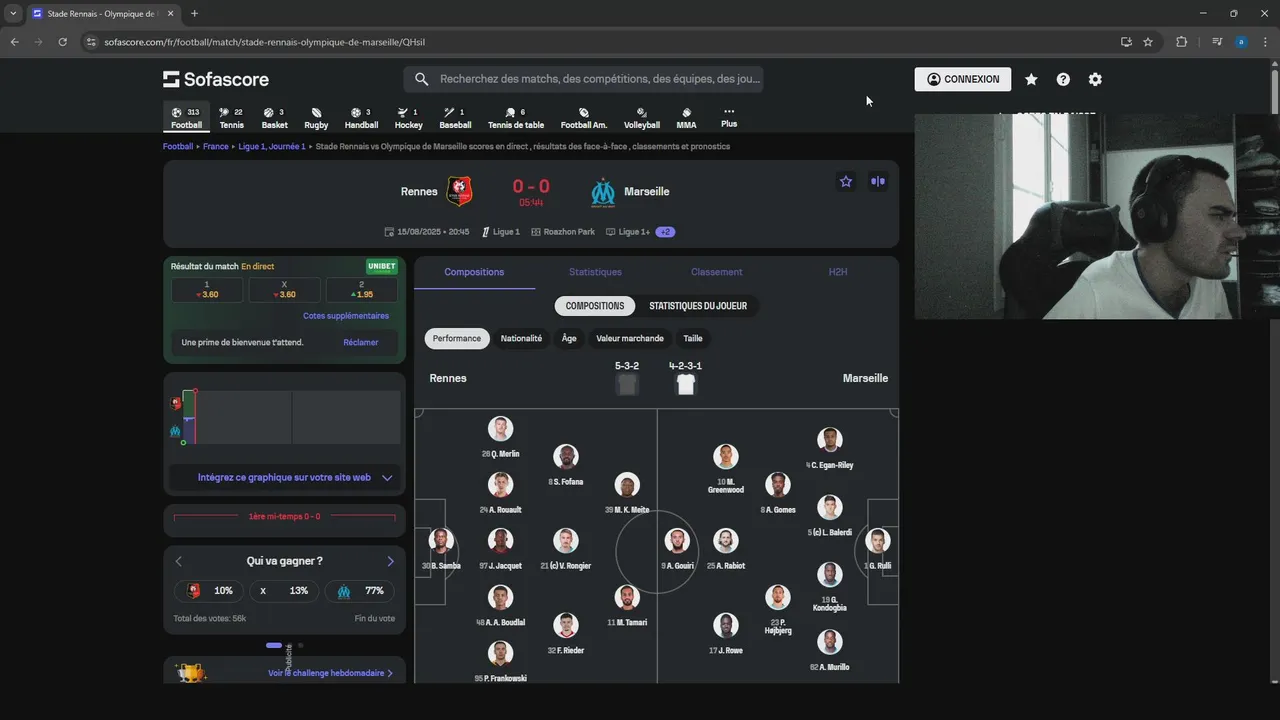
Task: Open the settings gear icon
Action: 1095,79
